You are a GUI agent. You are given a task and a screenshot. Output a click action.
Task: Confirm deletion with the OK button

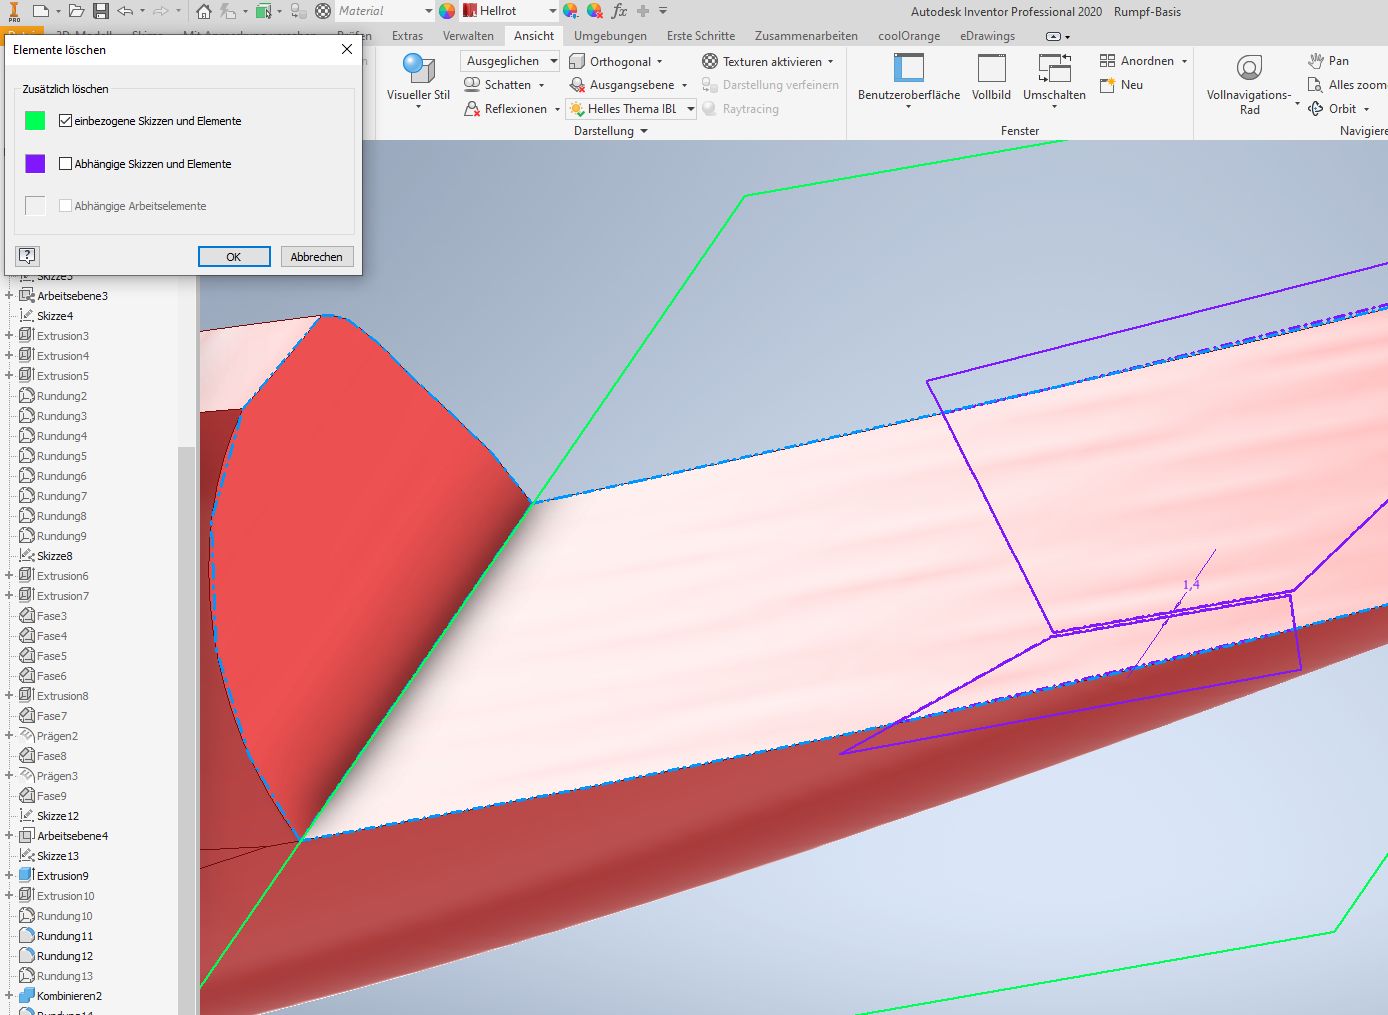234,257
